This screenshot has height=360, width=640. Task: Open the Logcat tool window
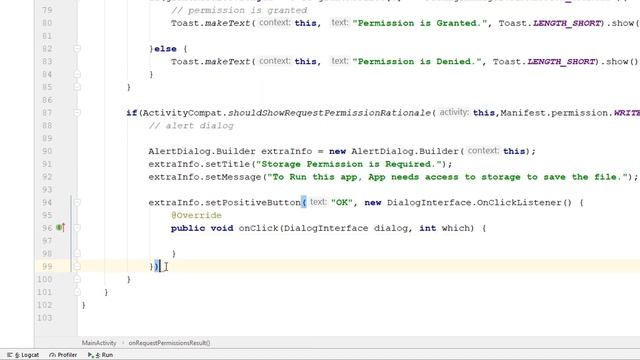23,355
